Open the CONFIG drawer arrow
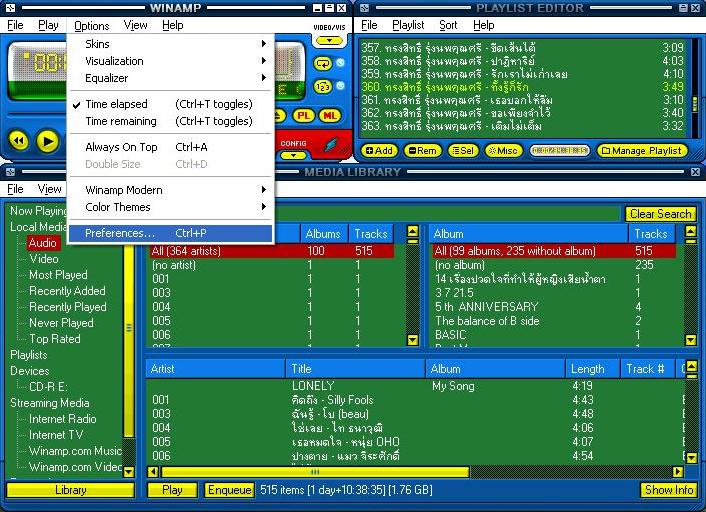706x512 pixels. point(294,155)
